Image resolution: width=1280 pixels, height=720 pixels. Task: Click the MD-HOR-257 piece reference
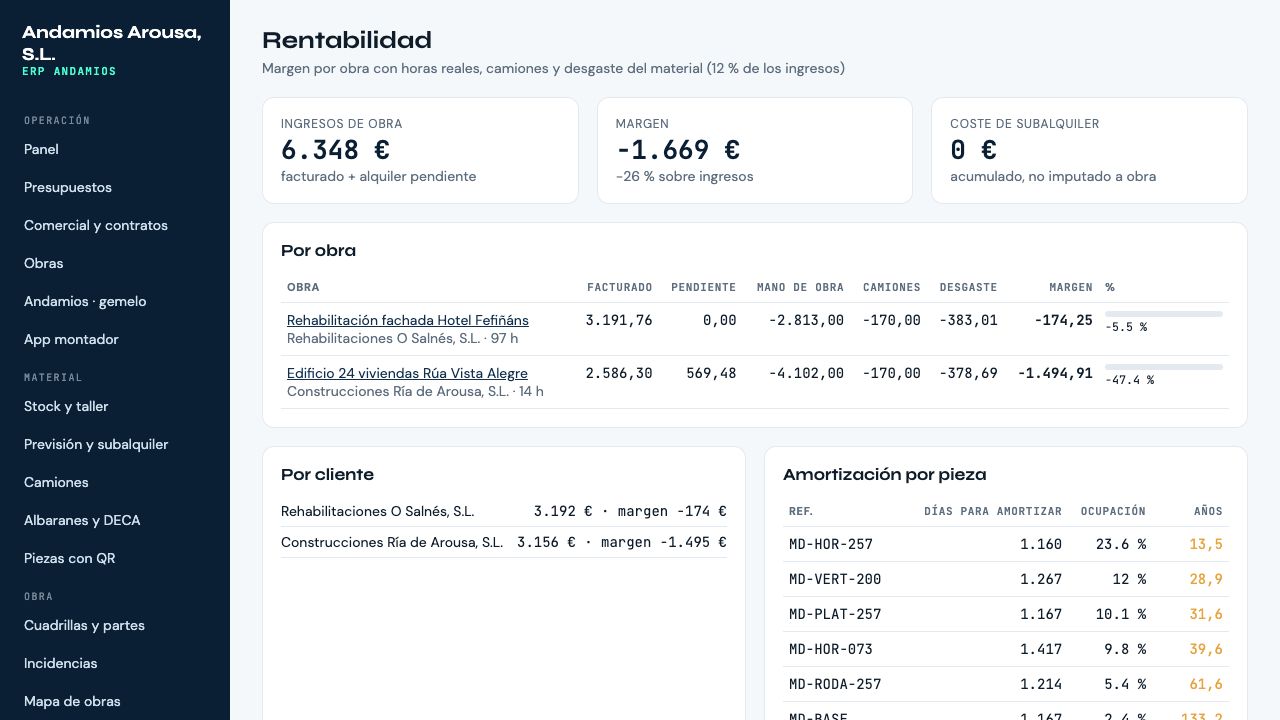tap(831, 544)
